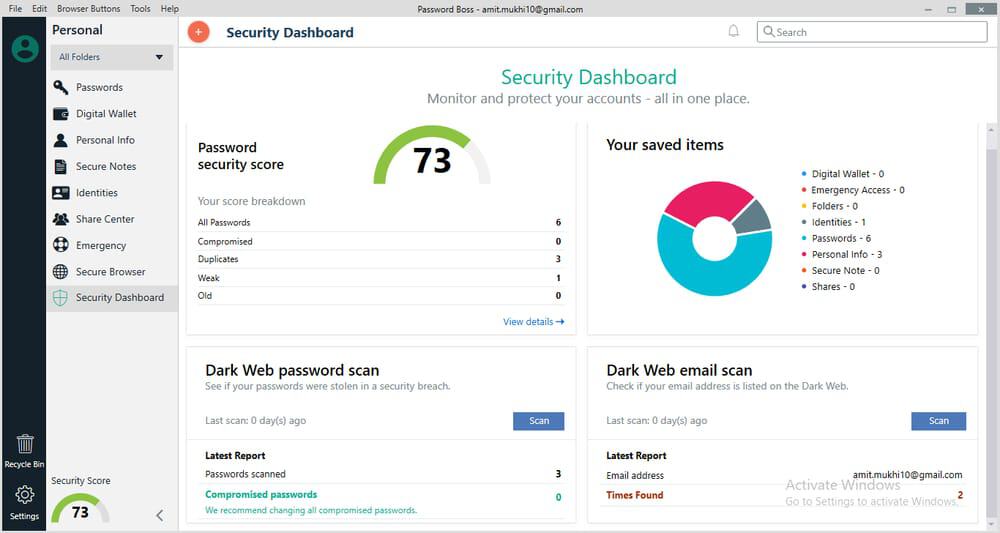
Task: Select Secure Notes in sidebar
Action: pos(106,166)
